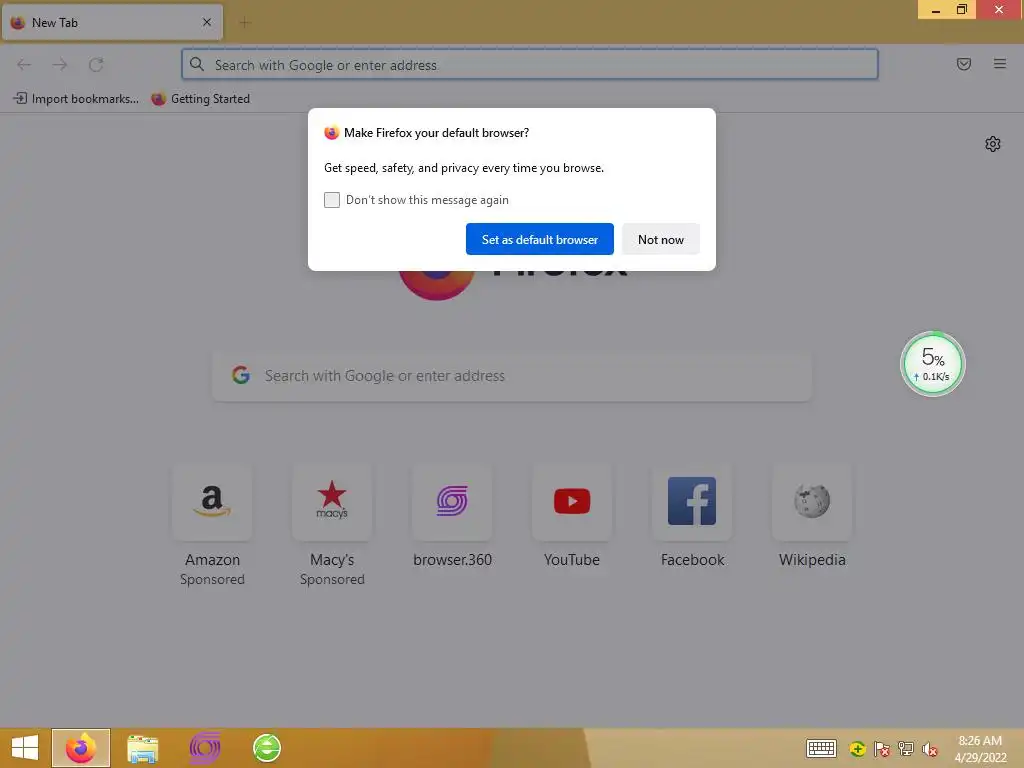The height and width of the screenshot is (768, 1024).
Task: Close the New Tab tab
Action: (x=207, y=22)
